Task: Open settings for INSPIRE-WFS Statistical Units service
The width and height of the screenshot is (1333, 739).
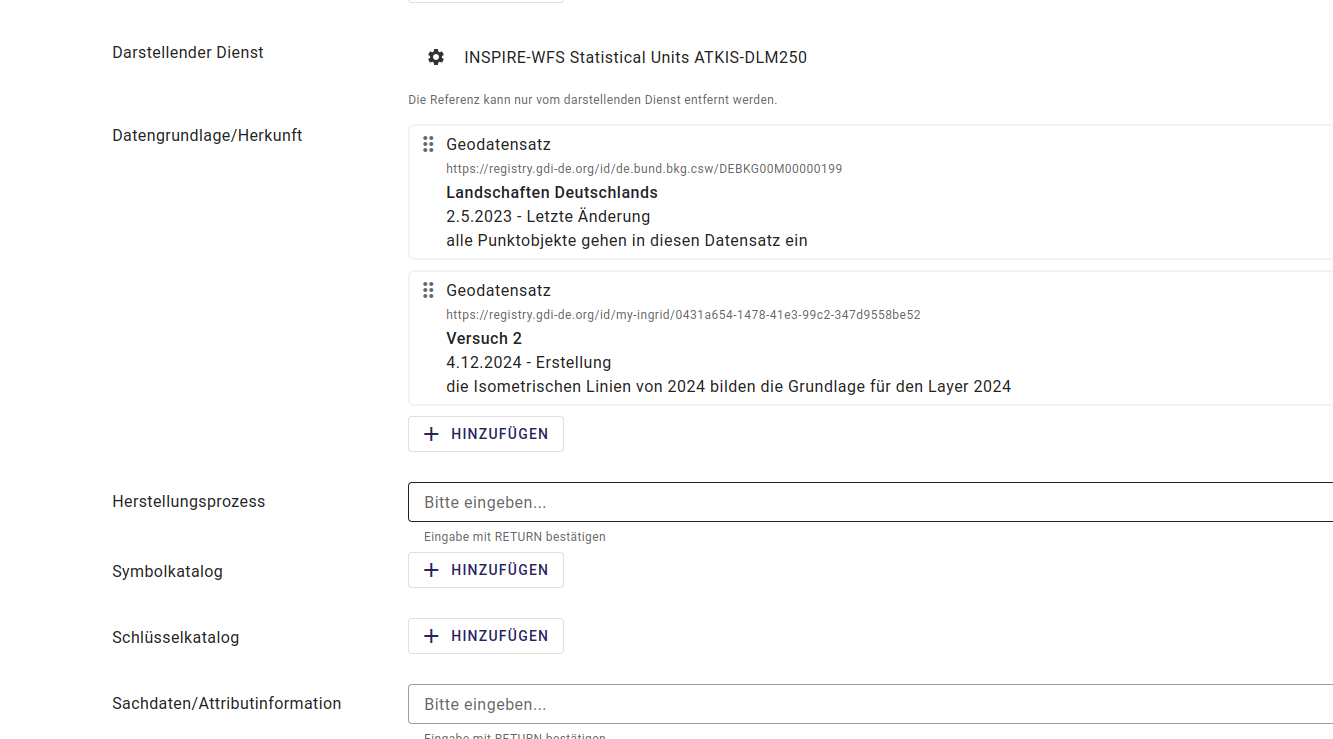Action: tap(435, 57)
